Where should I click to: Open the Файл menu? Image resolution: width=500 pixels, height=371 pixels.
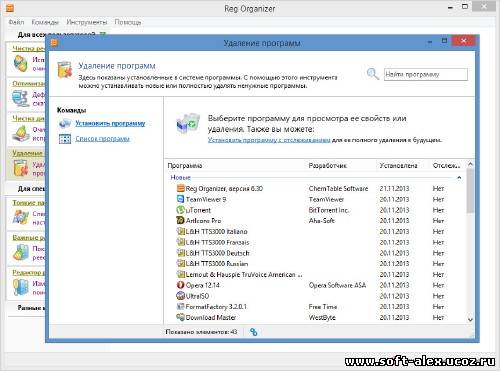coord(16,22)
